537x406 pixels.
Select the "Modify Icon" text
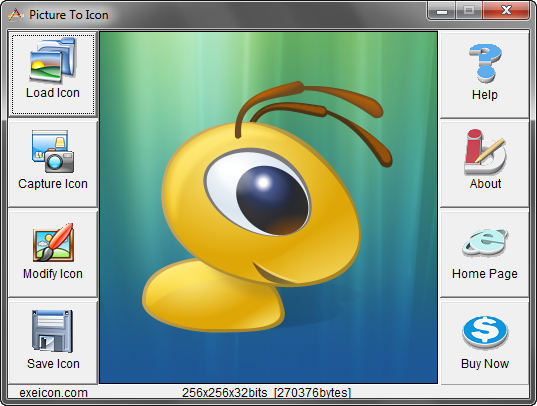[53, 274]
